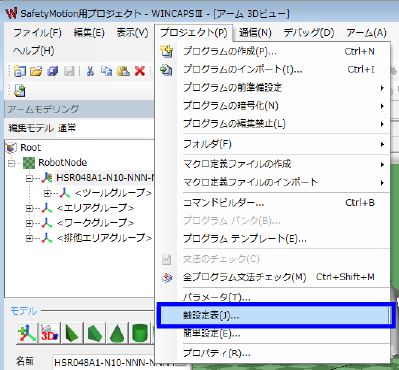This screenshot has height=370, width=399.
Task: Expand プログラムの暗号化(N) submenu
Action: 273,106
